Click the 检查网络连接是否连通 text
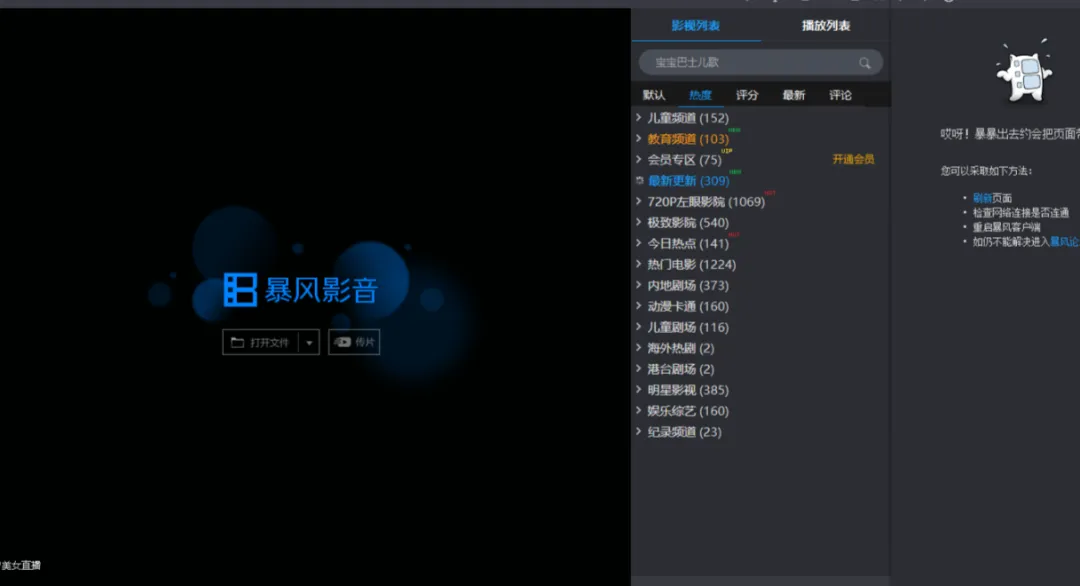The width and height of the screenshot is (1080, 586). point(1021,213)
